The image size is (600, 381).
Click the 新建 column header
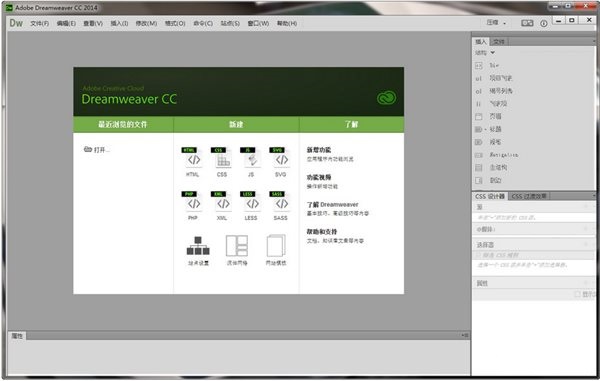point(236,124)
